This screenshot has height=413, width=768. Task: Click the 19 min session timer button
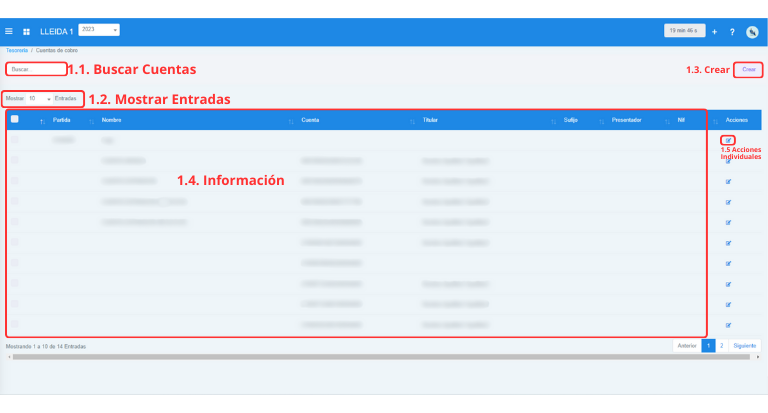point(684,31)
